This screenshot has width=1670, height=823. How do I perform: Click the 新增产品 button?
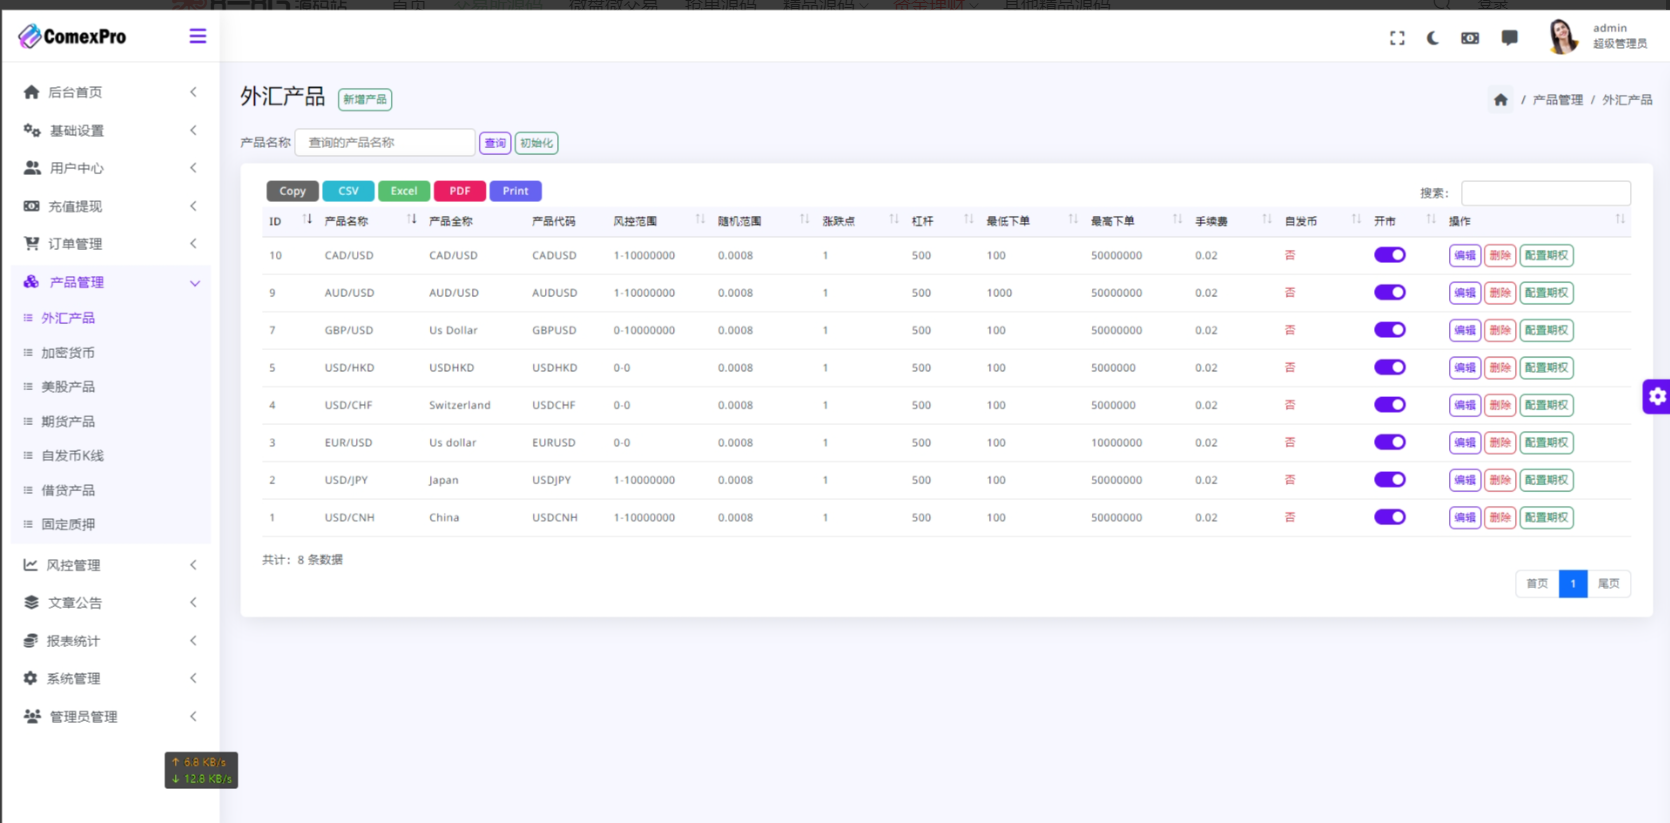364,99
